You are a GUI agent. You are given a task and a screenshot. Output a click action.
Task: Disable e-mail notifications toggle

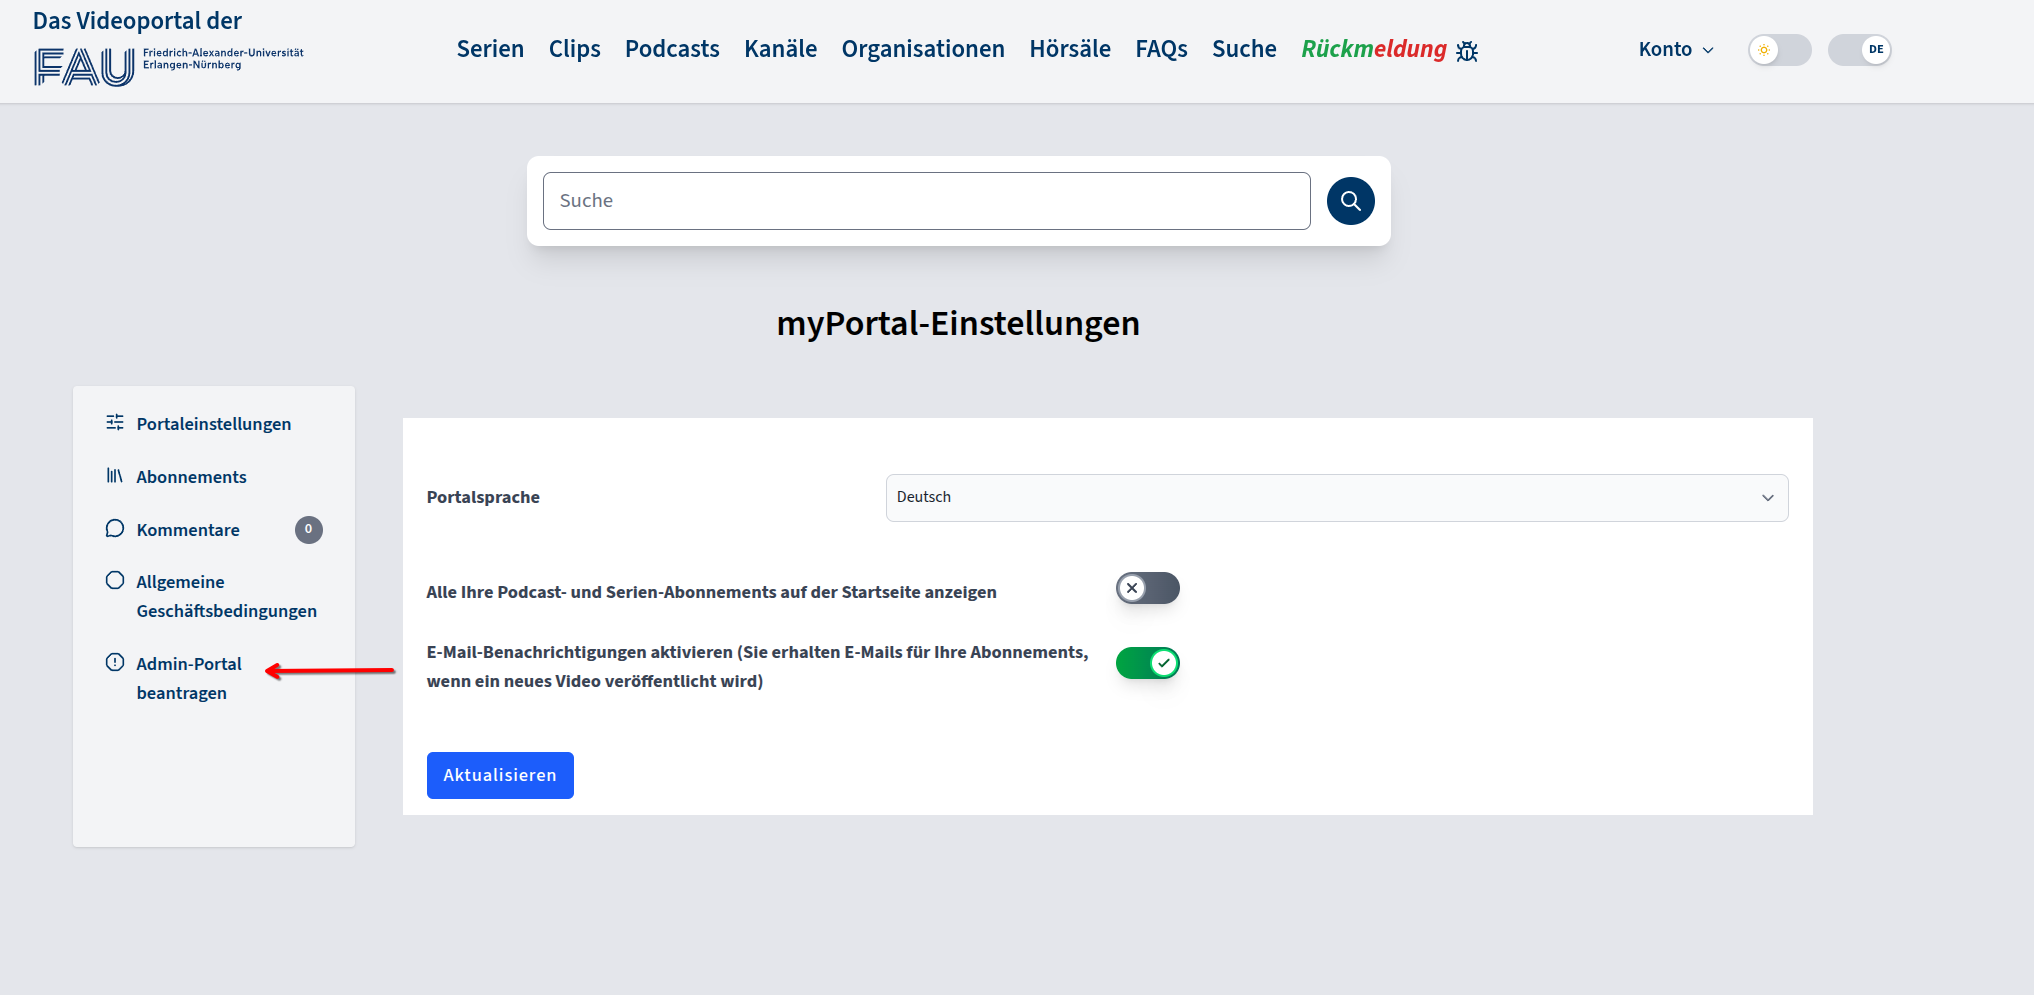pos(1147,663)
